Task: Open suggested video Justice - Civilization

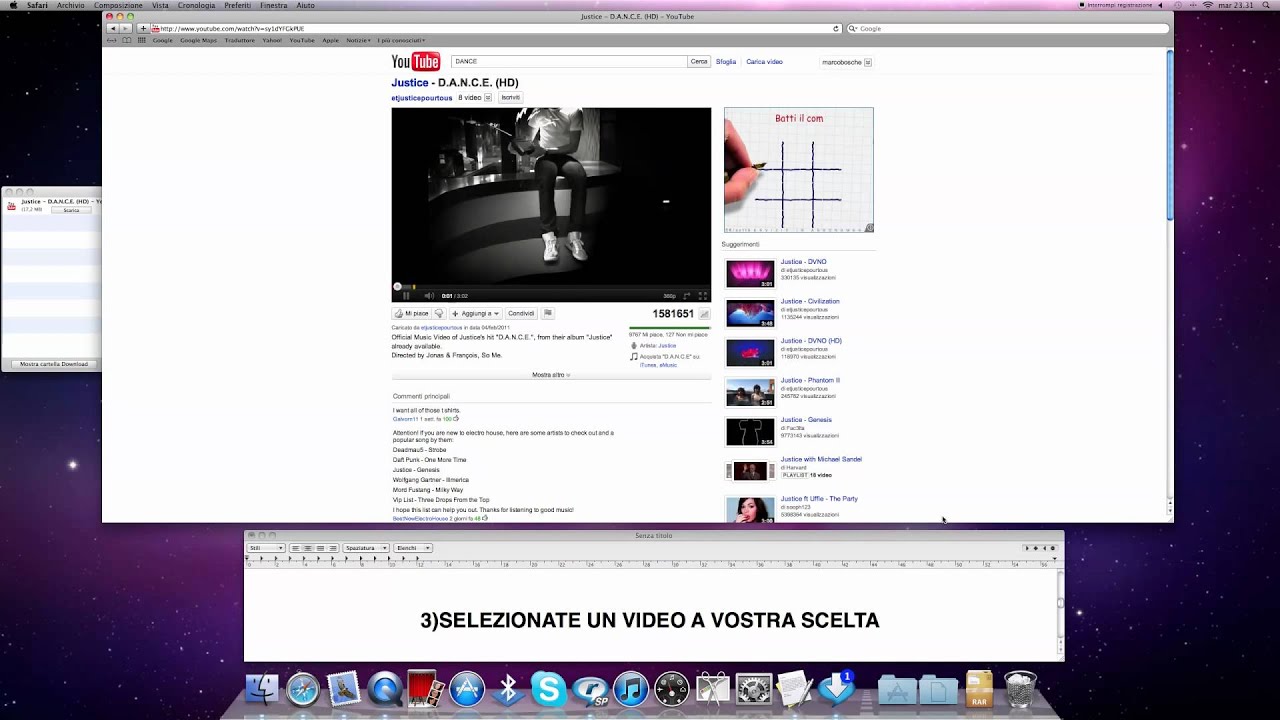Action: 810,301
